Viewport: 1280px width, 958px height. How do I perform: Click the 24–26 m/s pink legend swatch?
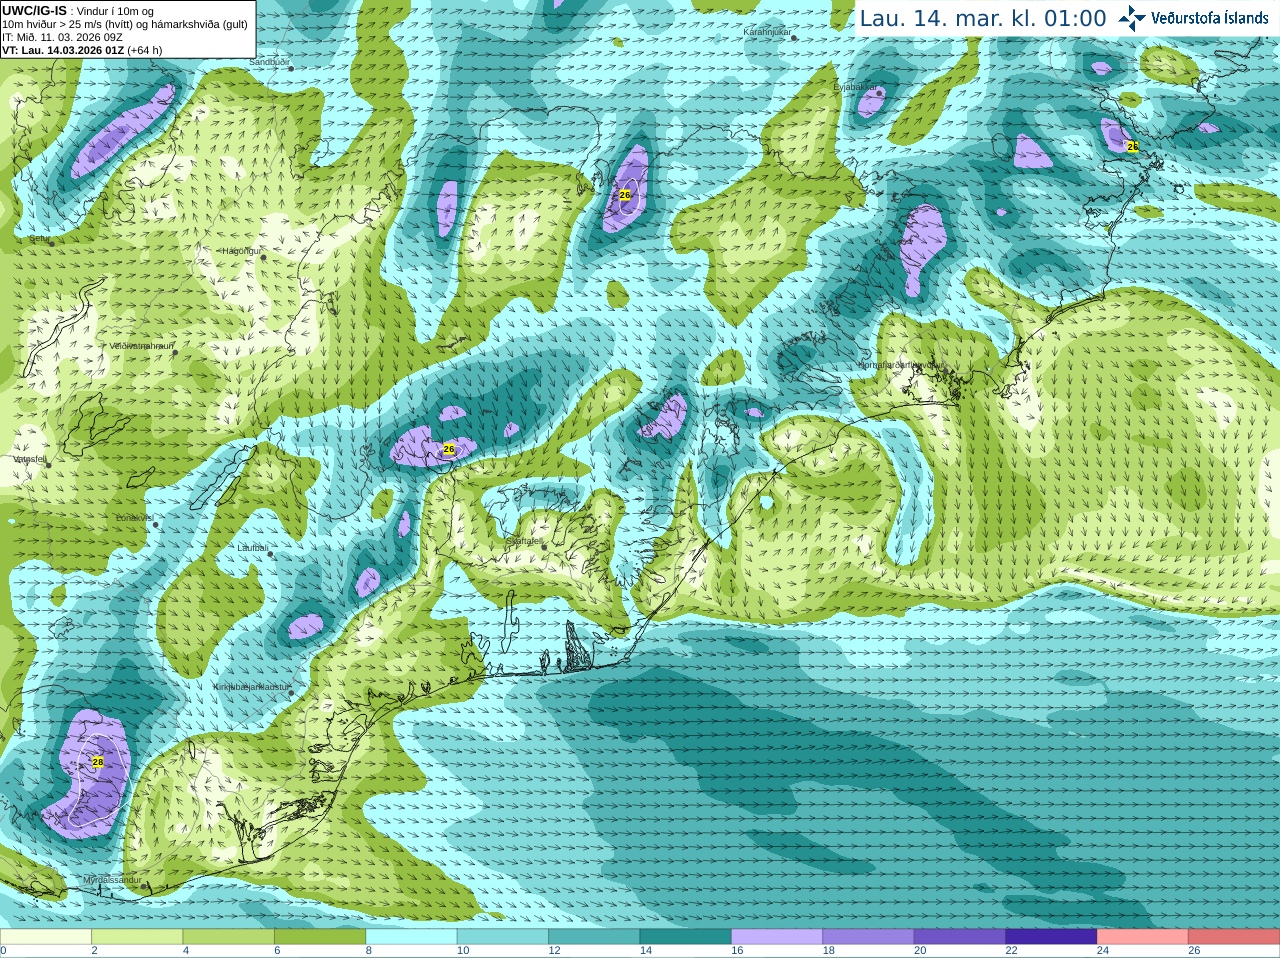tap(1143, 937)
